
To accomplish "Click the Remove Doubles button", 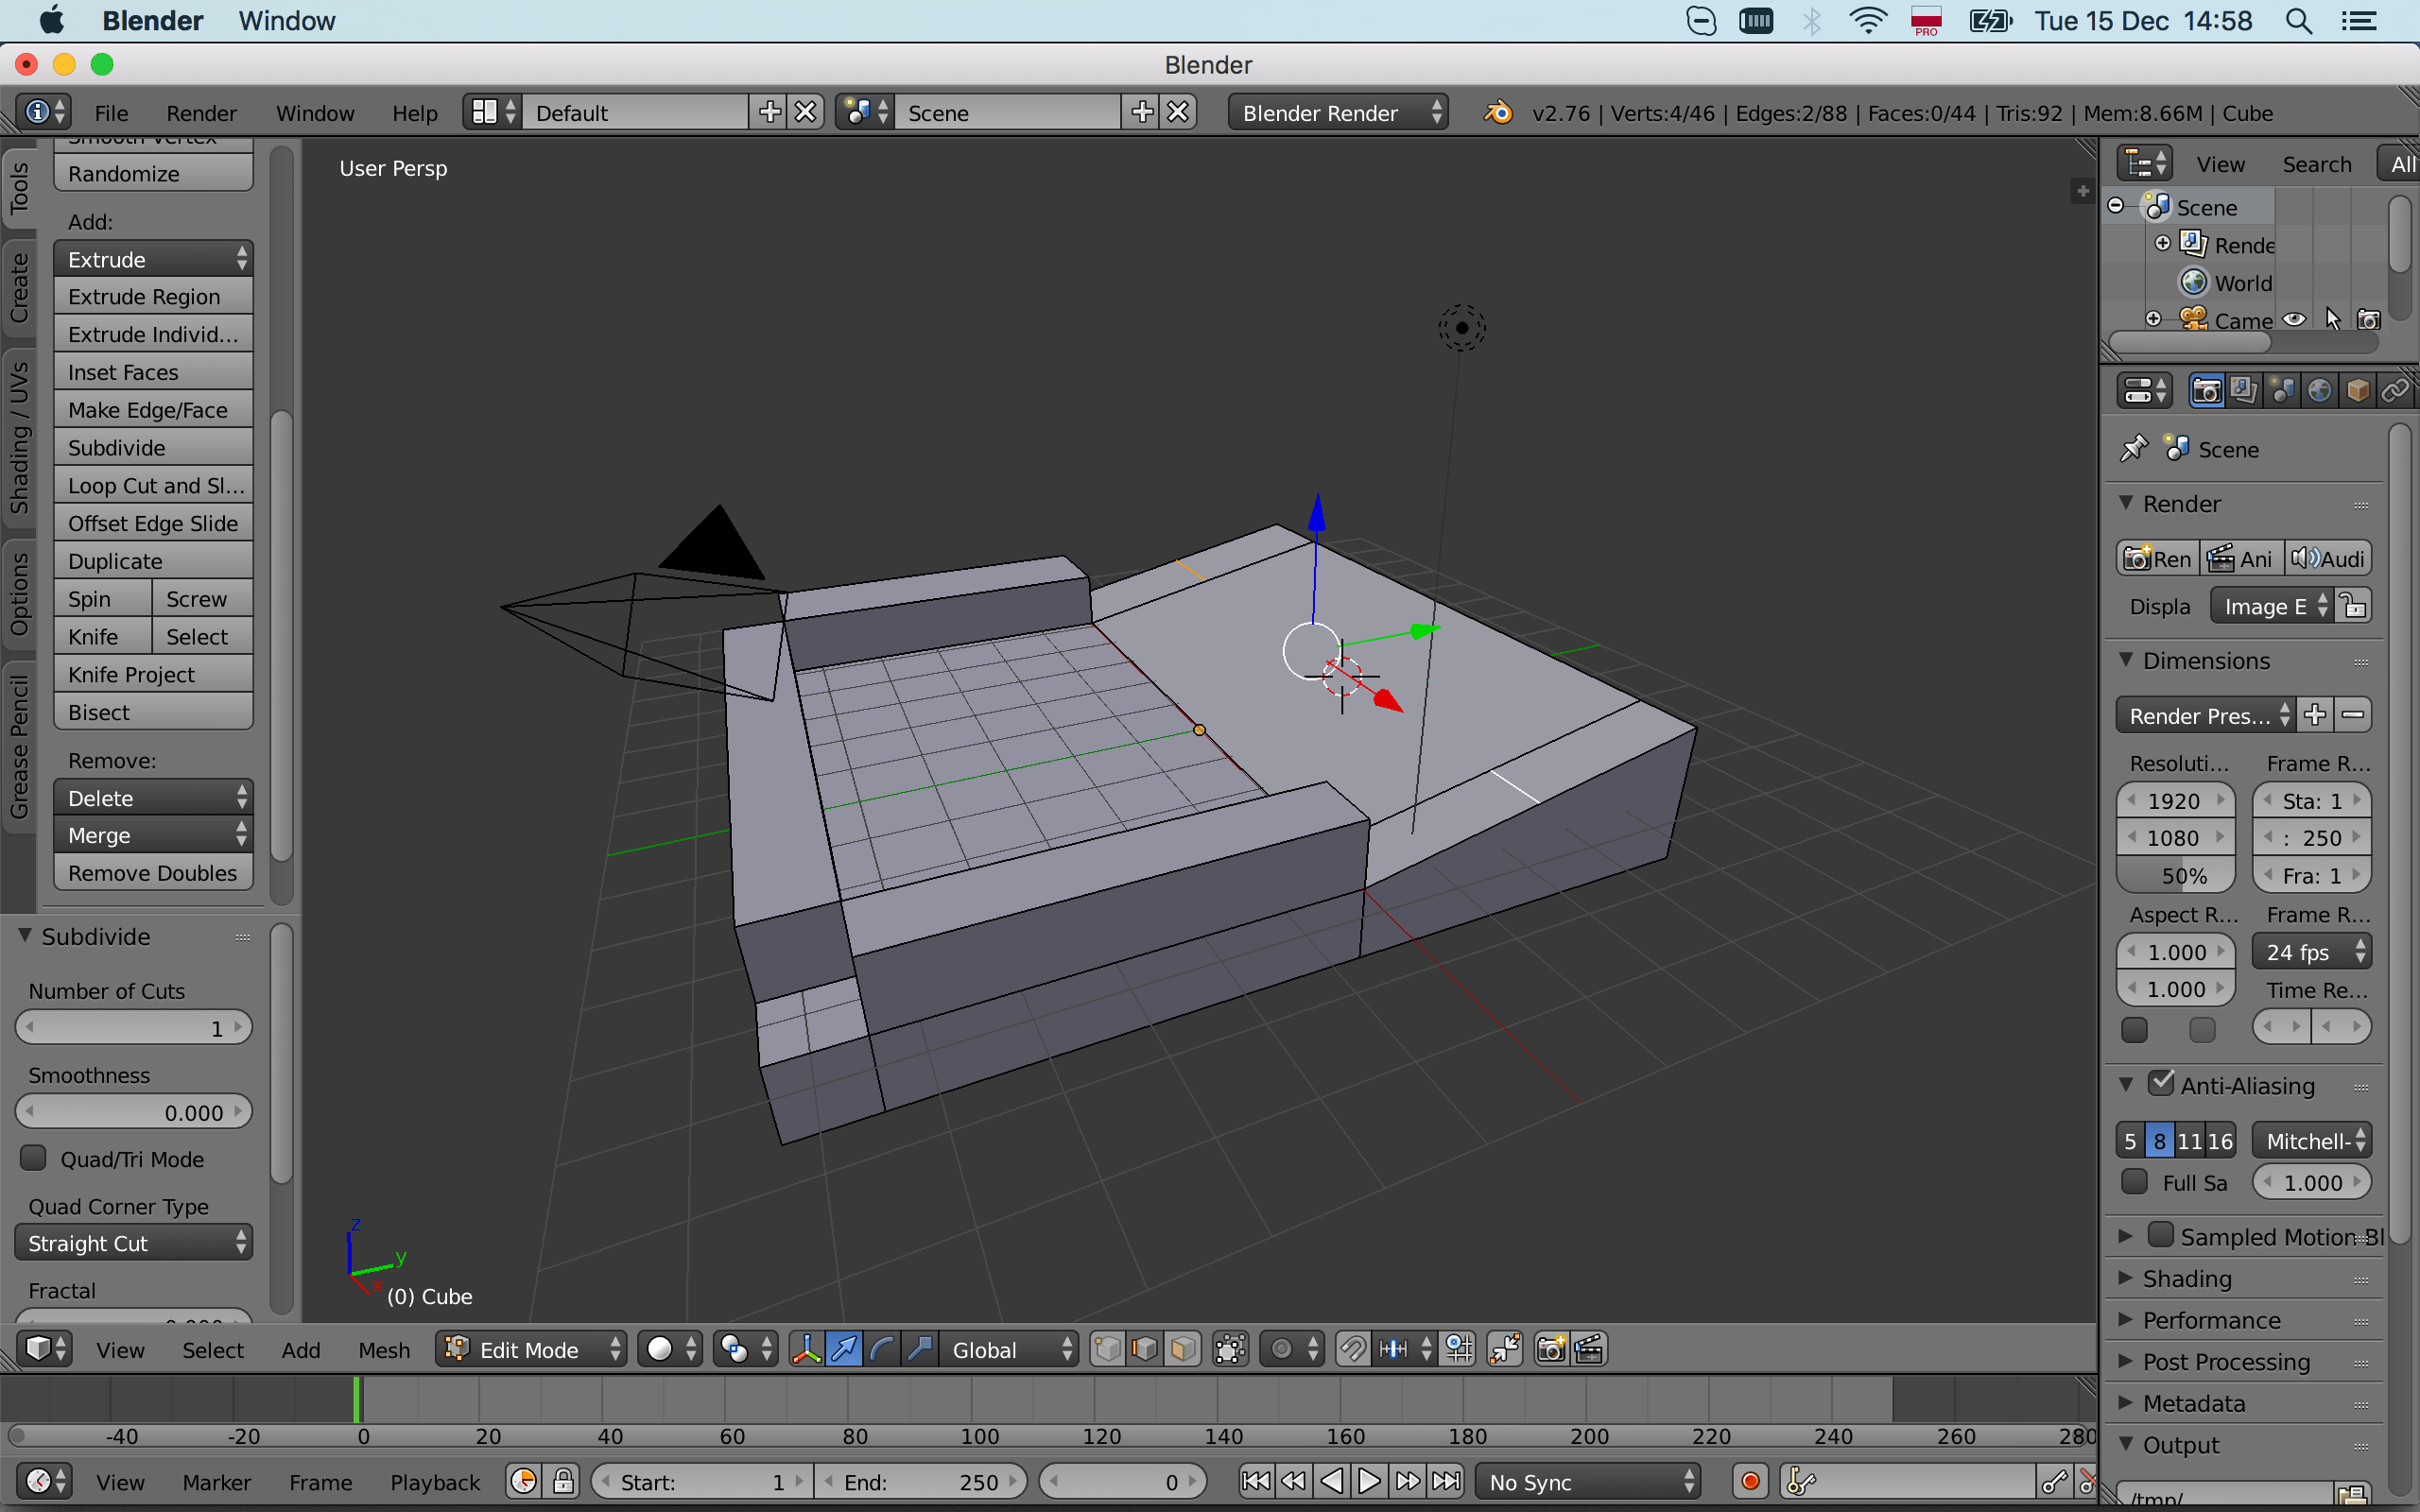I will (153, 873).
